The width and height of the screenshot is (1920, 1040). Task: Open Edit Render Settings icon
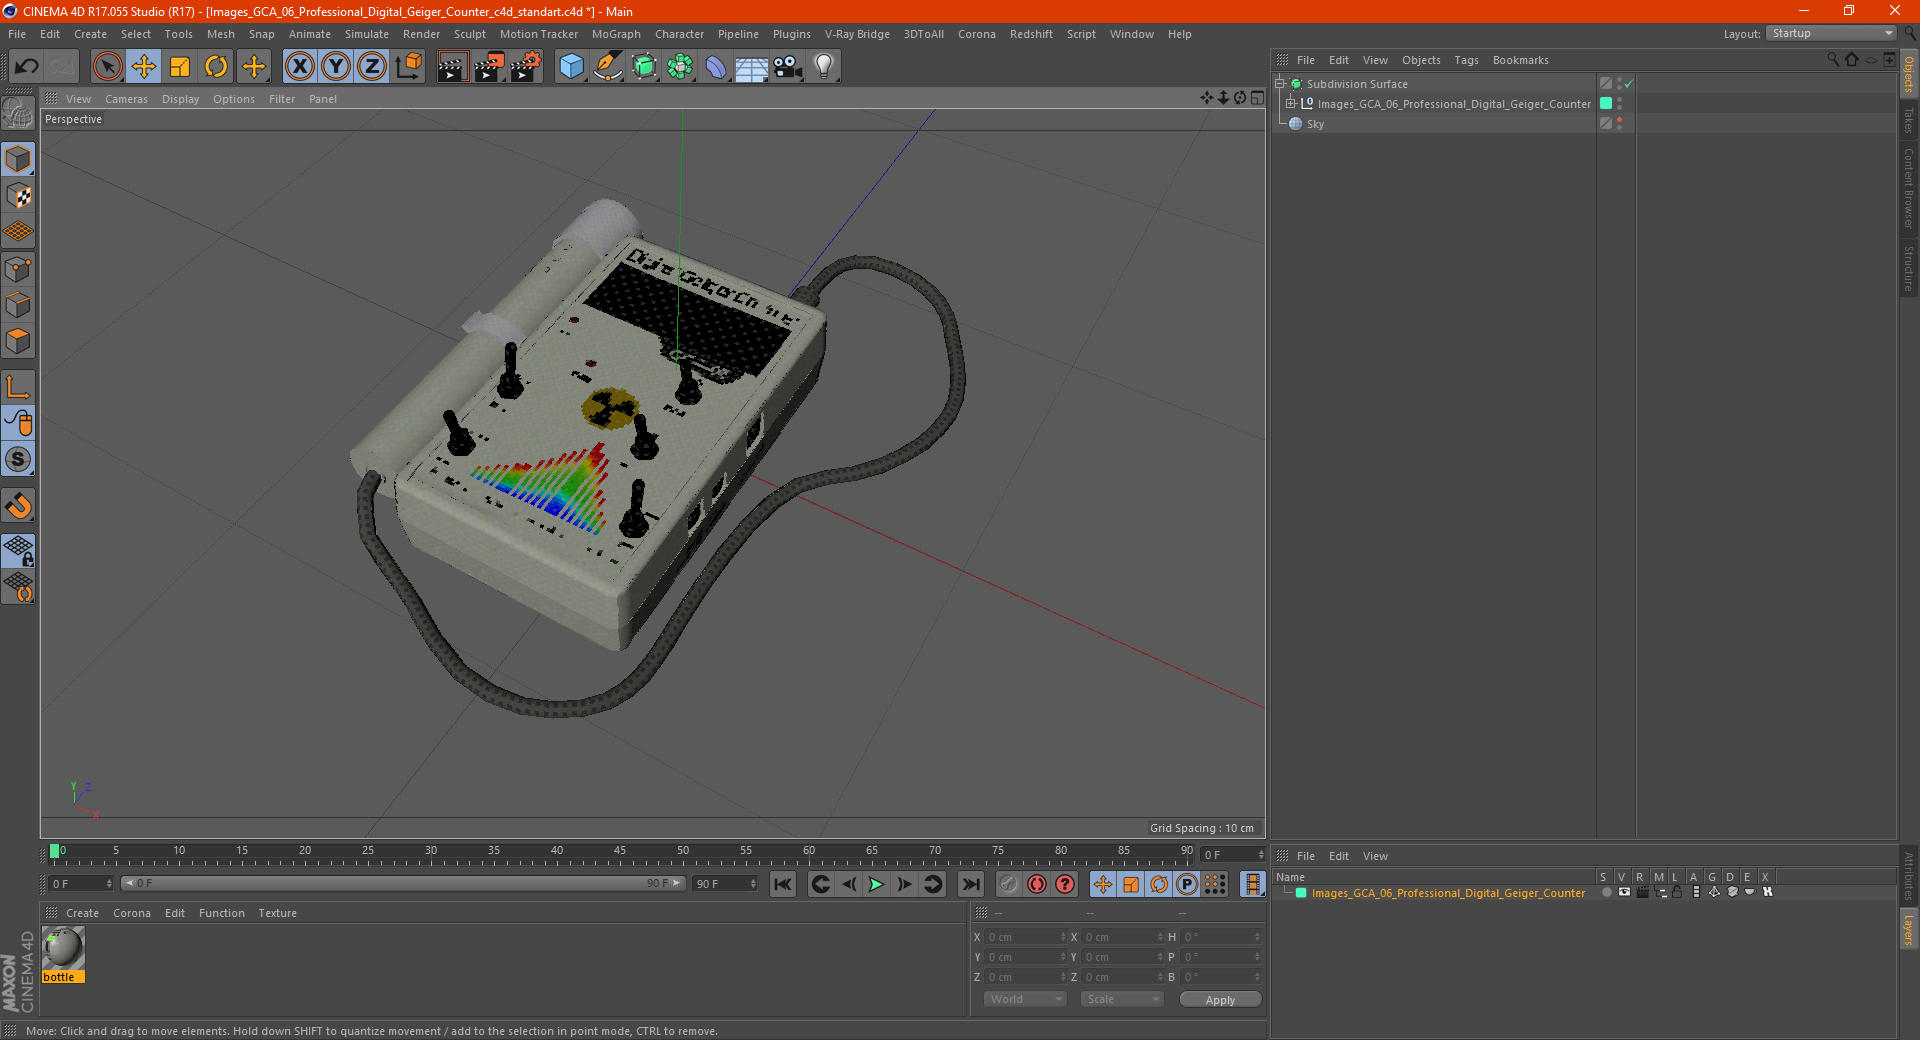526,67
